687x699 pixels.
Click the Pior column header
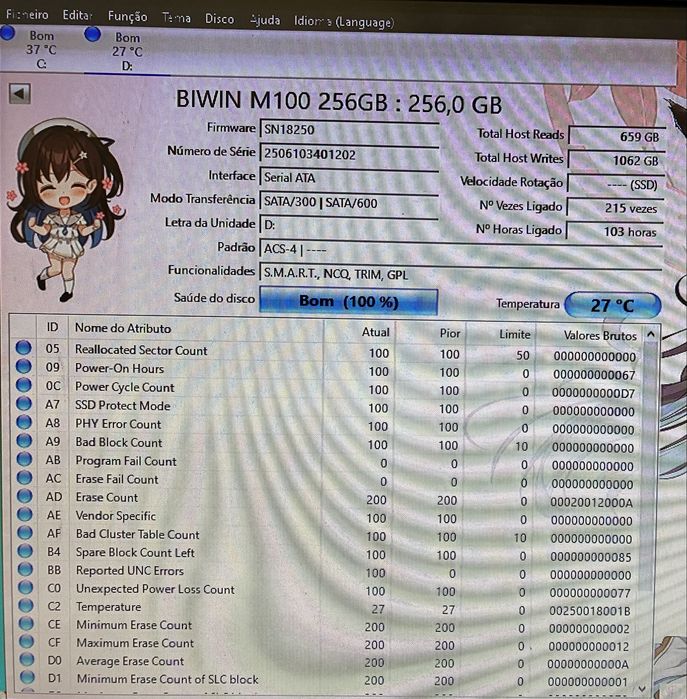(x=431, y=333)
